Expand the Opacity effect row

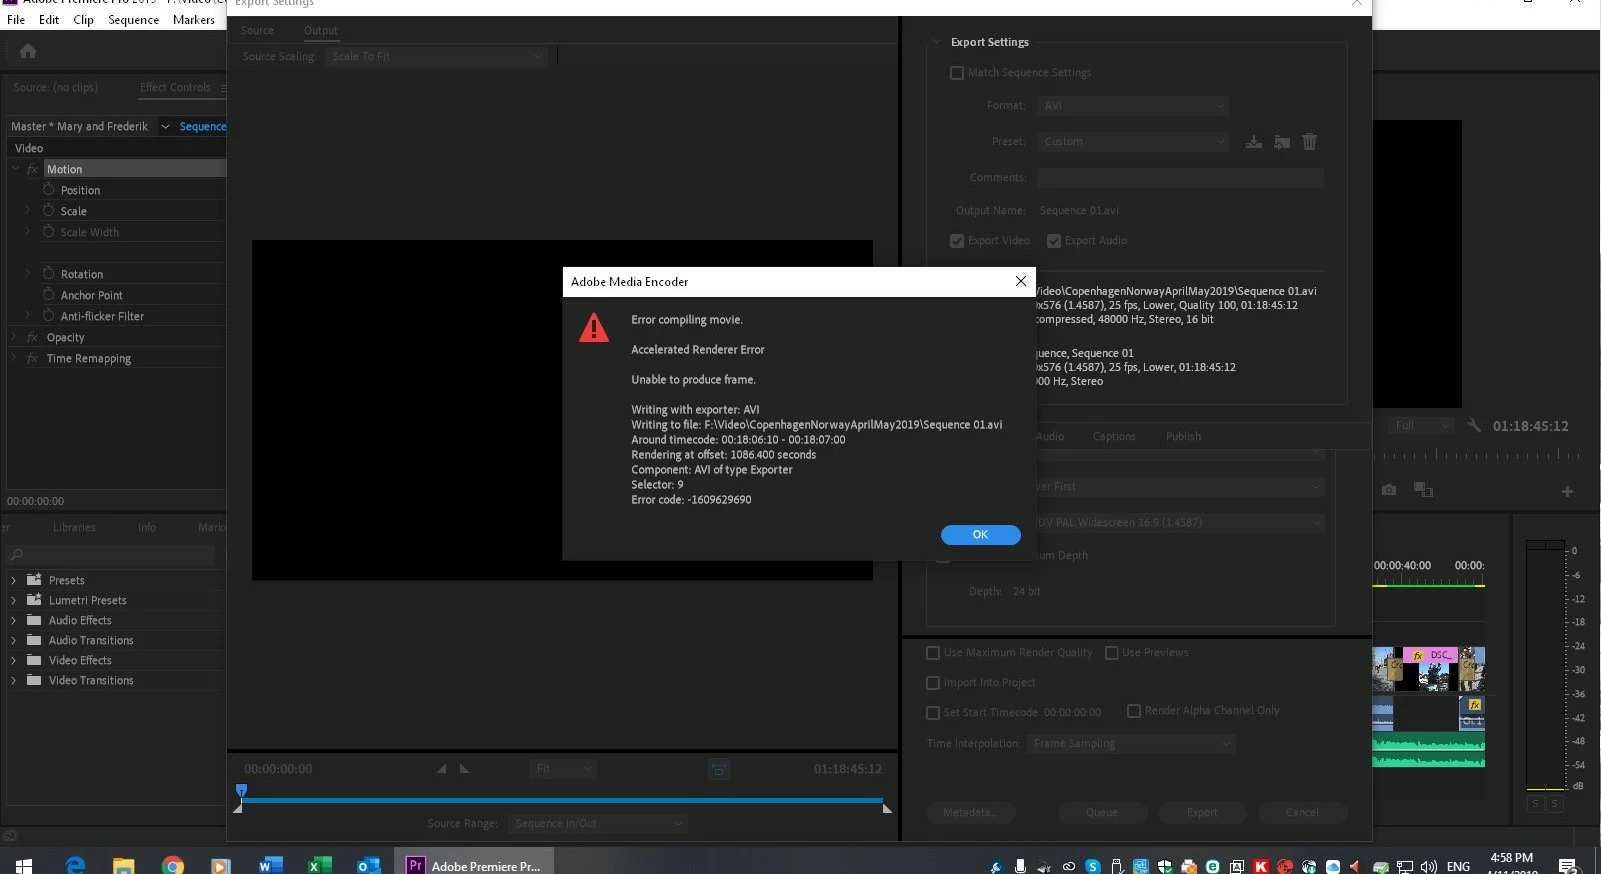tap(14, 337)
